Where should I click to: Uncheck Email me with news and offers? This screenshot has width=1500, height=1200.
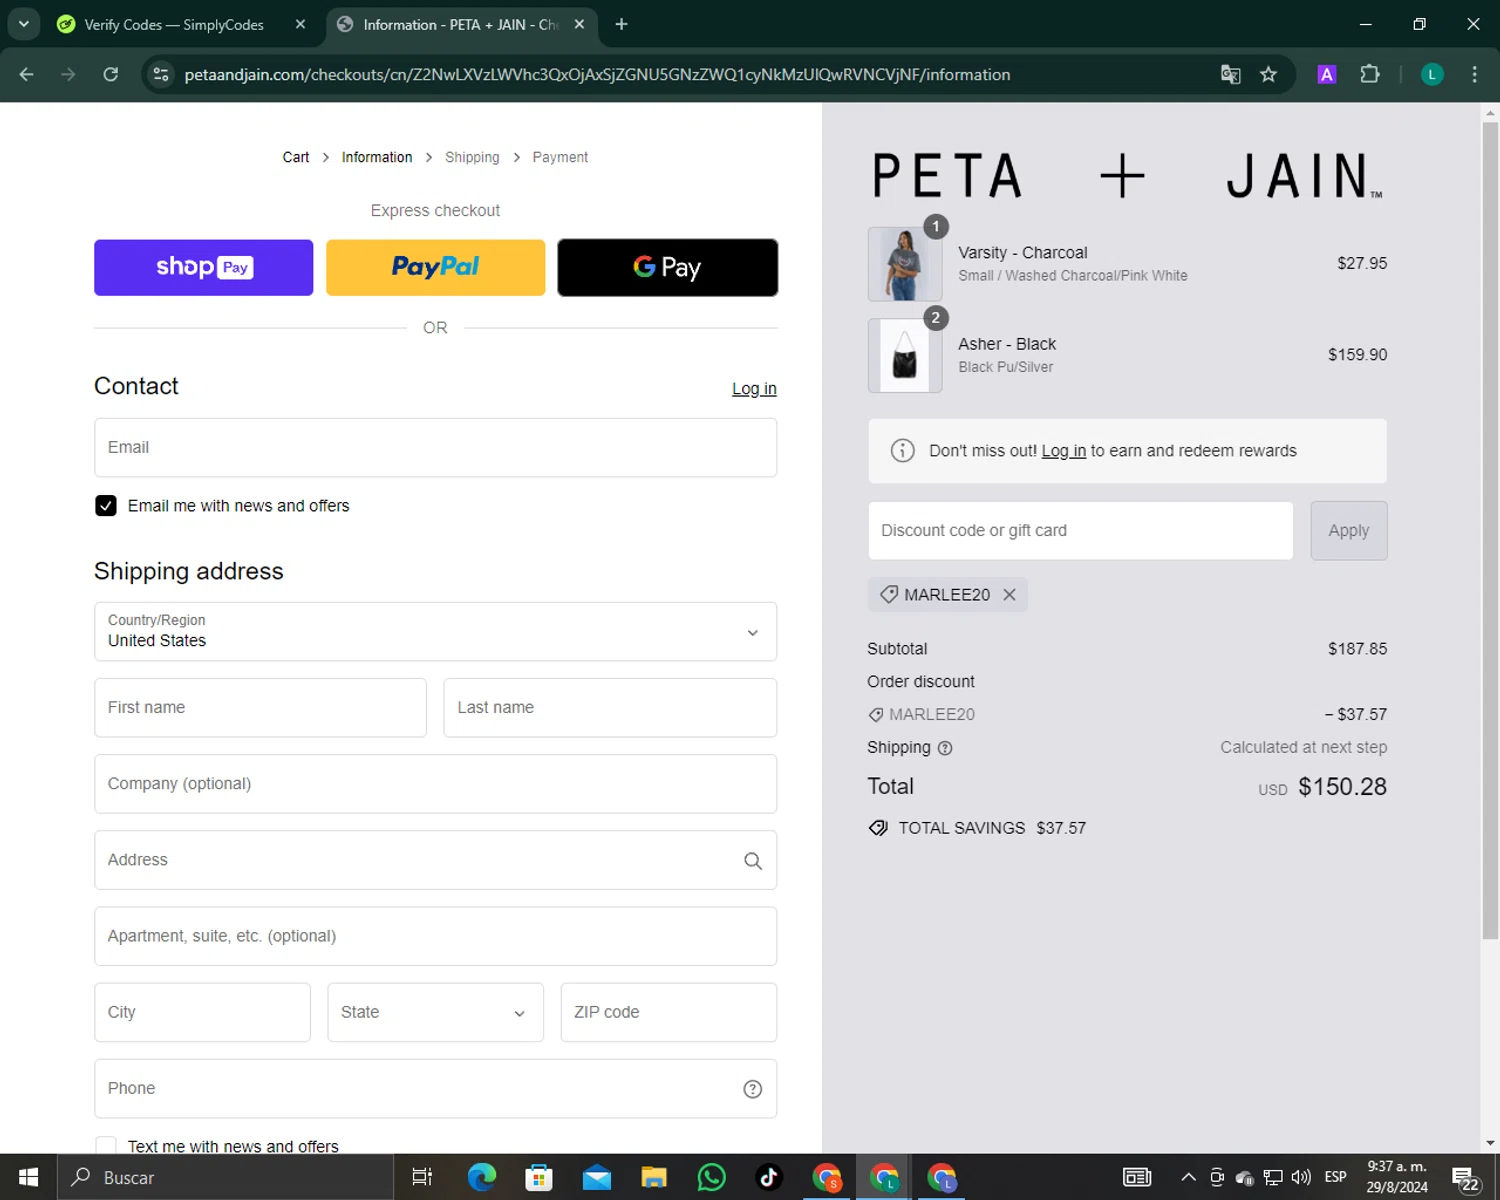[106, 506]
